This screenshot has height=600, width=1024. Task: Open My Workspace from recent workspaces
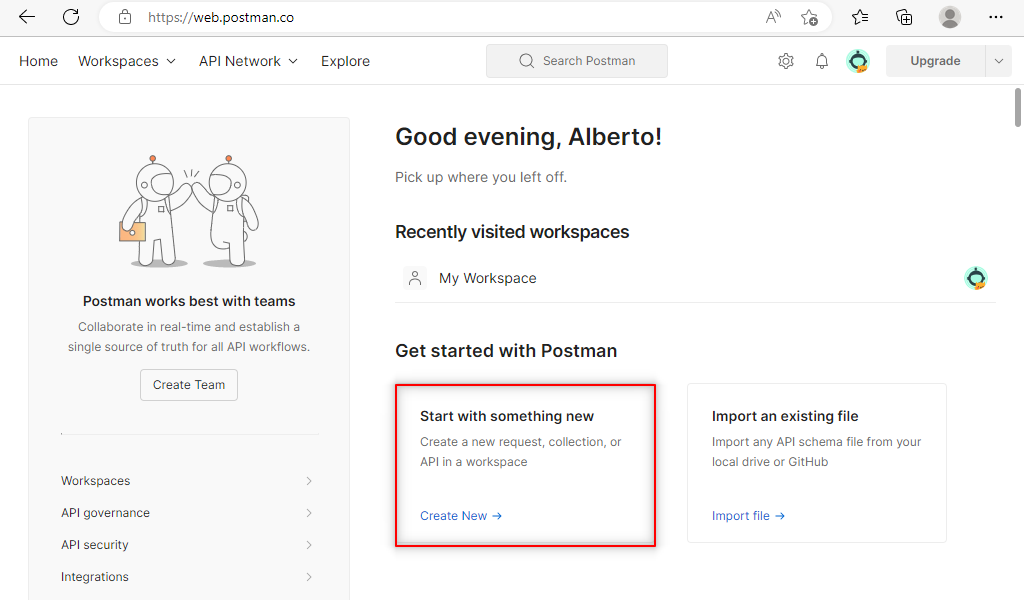pyautogui.click(x=487, y=278)
